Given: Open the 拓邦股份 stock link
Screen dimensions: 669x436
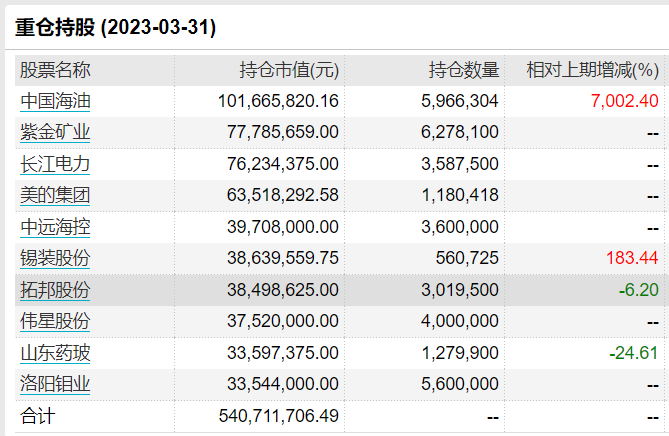Looking at the screenshot, I should pos(55,290).
